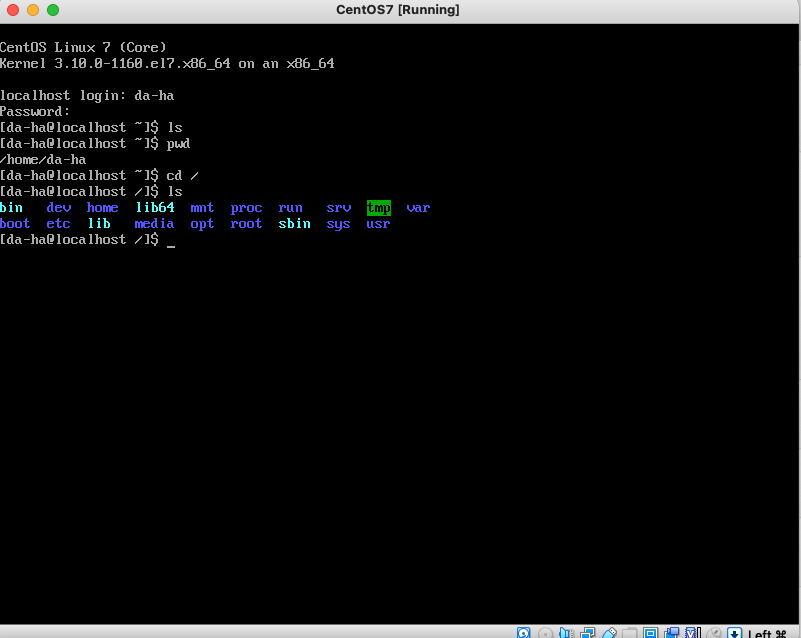Click the 'var' directory name
The image size is (801, 638).
[418, 208]
